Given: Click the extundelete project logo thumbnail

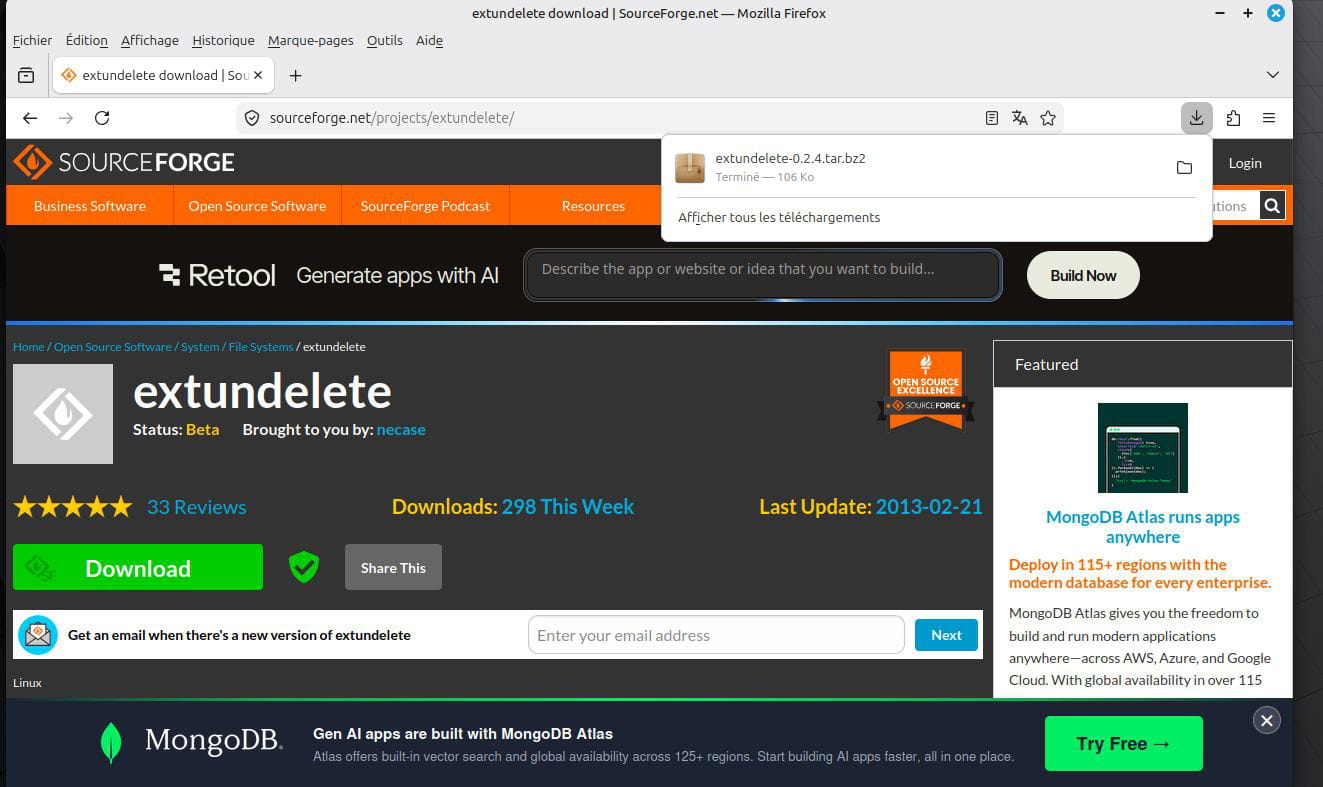Looking at the screenshot, I should pyautogui.click(x=63, y=414).
